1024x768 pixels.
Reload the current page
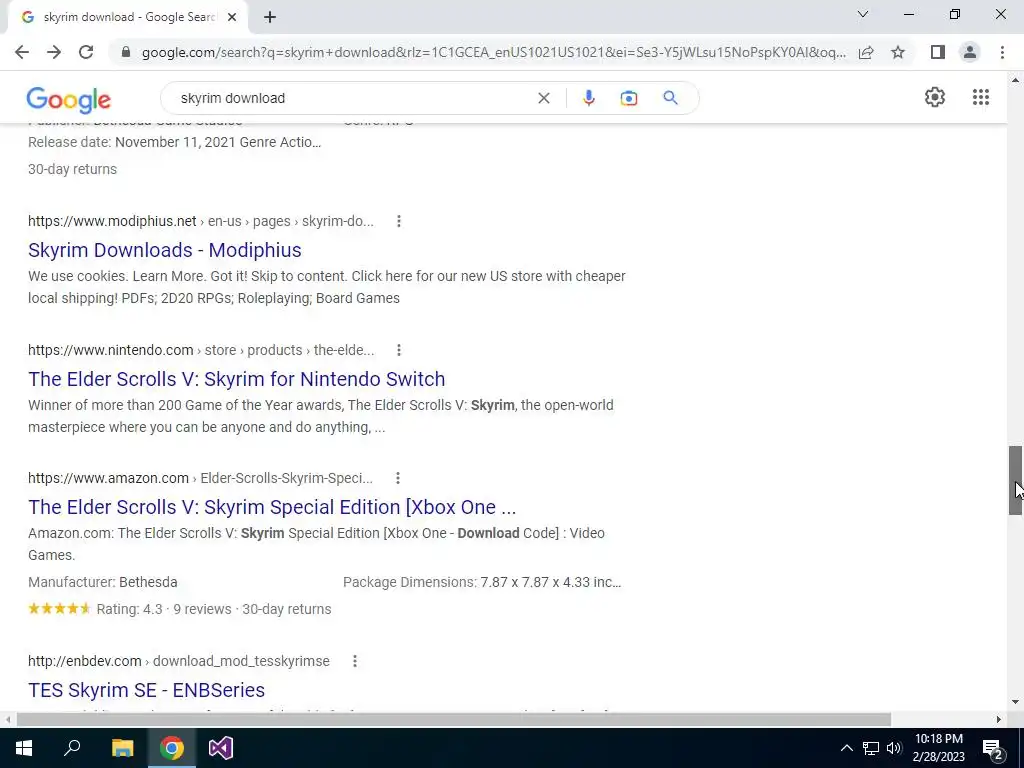pos(86,52)
